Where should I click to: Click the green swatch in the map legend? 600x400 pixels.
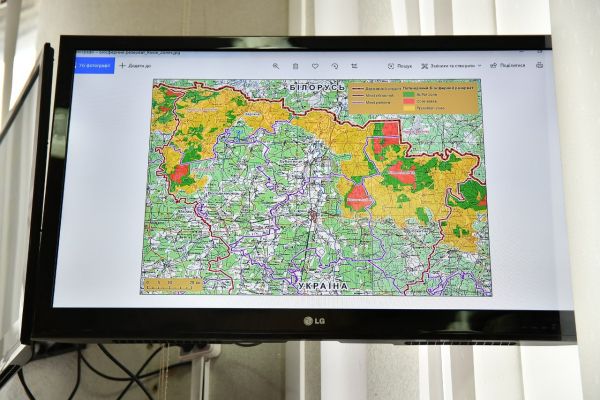click(408, 92)
